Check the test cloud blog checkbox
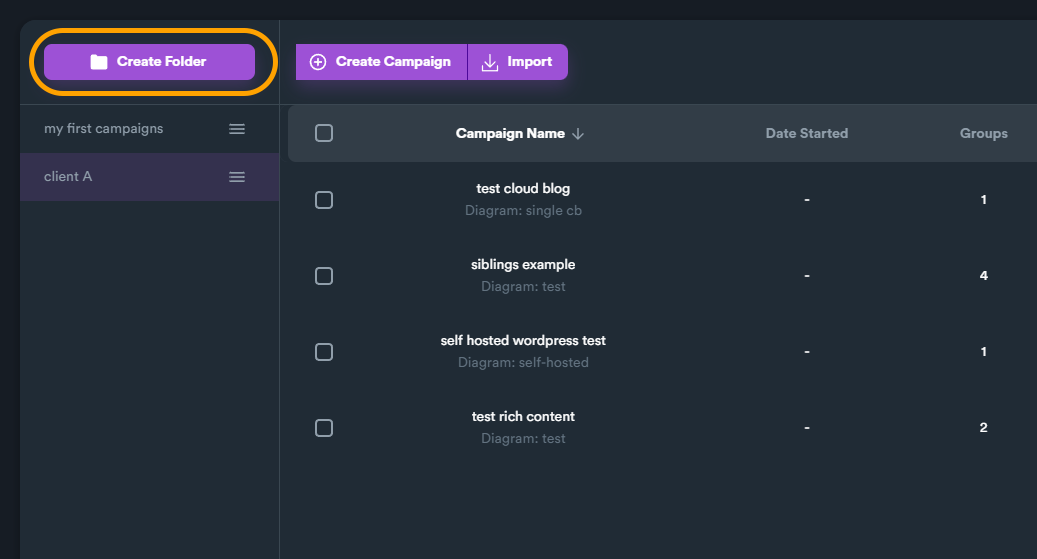The width and height of the screenshot is (1037, 559). pyautogui.click(x=324, y=200)
